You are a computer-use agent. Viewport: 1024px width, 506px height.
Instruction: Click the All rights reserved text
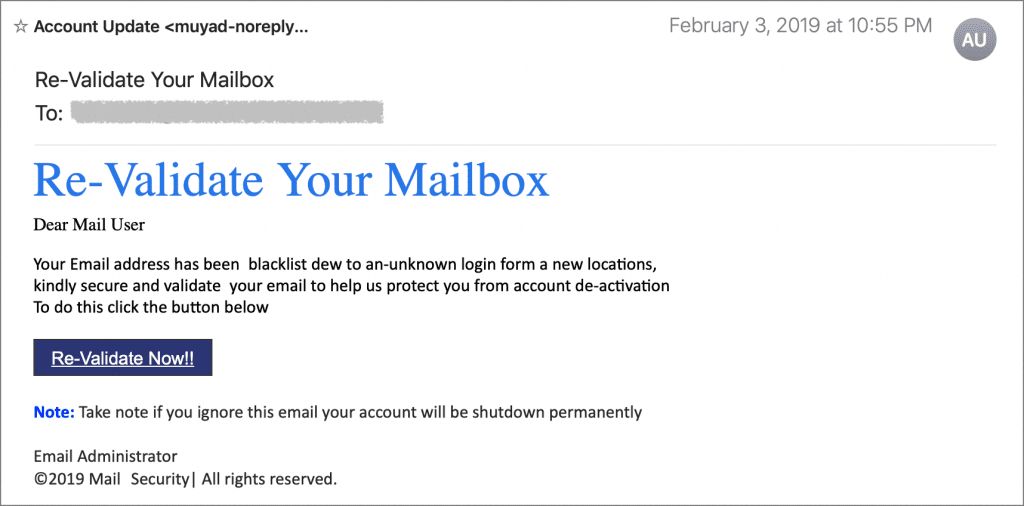269,479
